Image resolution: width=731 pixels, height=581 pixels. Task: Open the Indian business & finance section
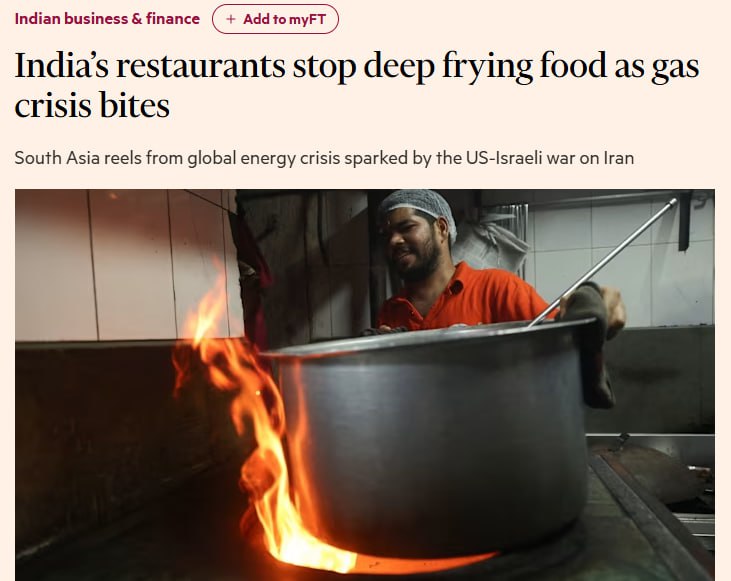(x=107, y=19)
